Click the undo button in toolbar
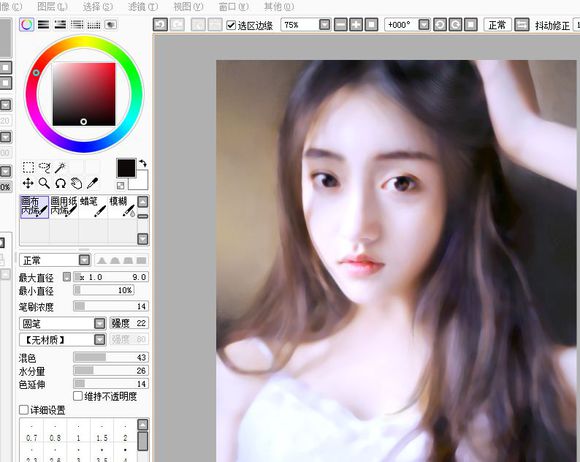 tap(160, 25)
